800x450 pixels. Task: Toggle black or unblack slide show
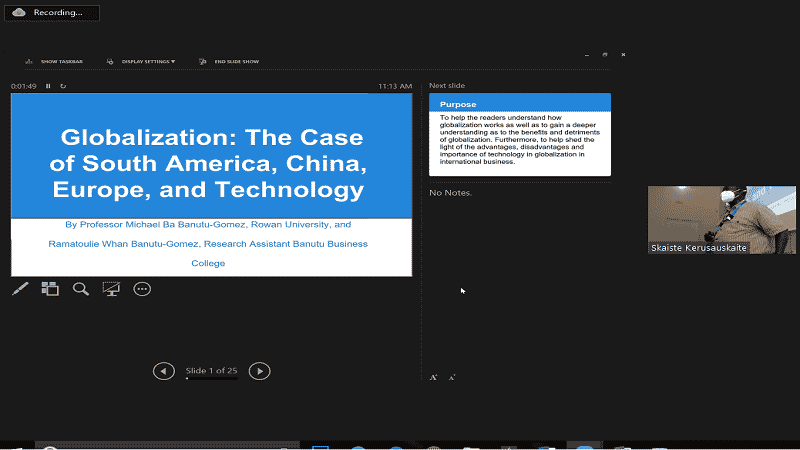[x=111, y=289]
